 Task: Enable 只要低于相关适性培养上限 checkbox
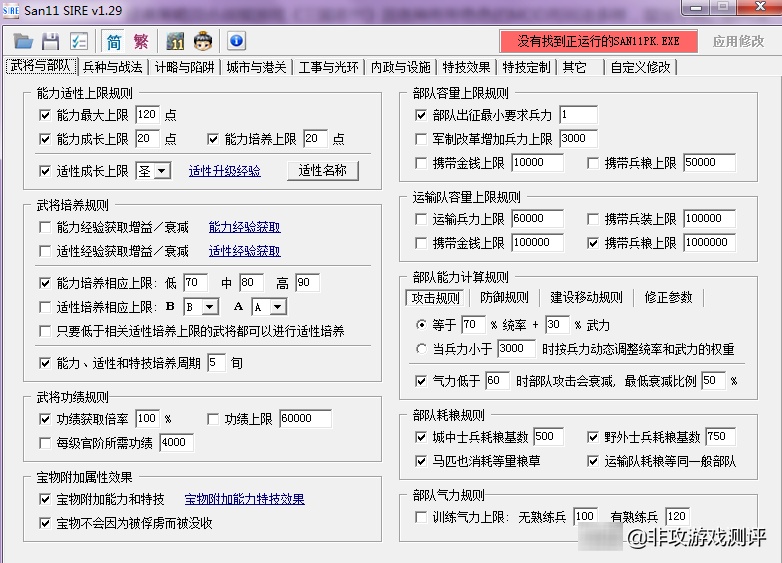(x=45, y=331)
